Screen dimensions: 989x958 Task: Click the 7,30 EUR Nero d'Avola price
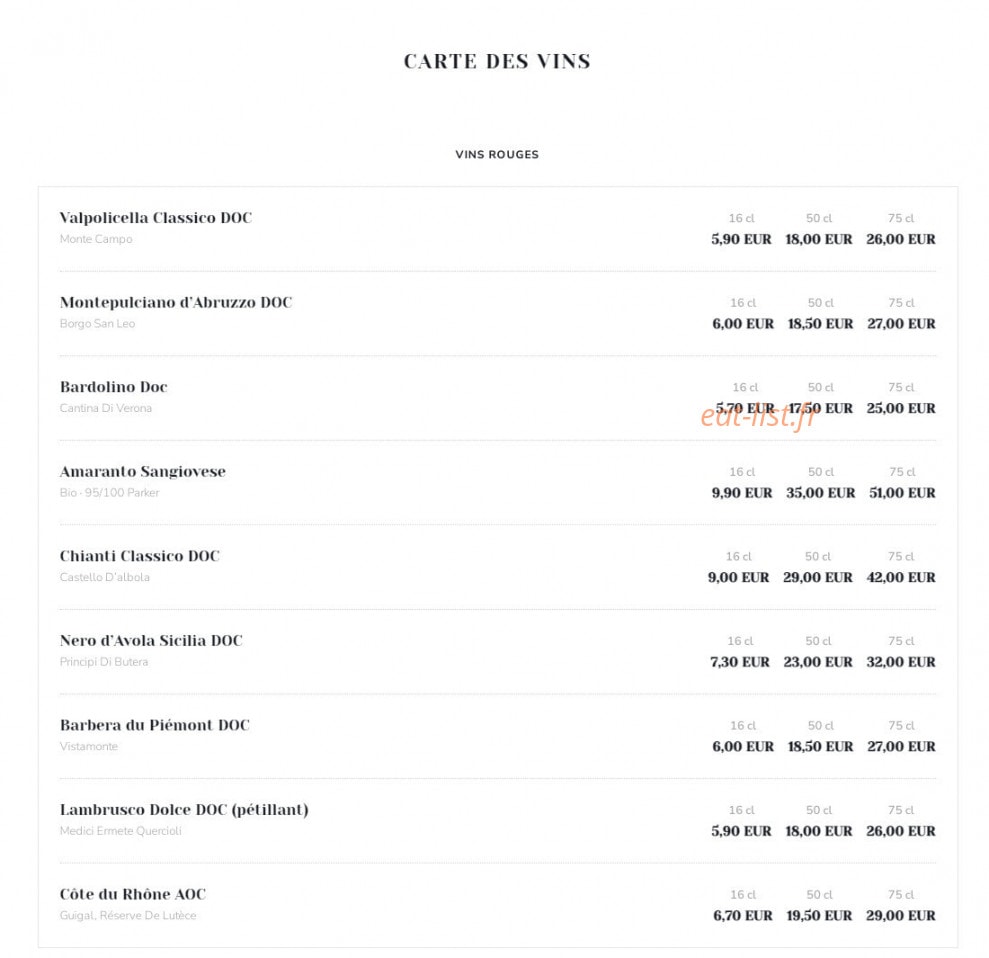coord(740,662)
